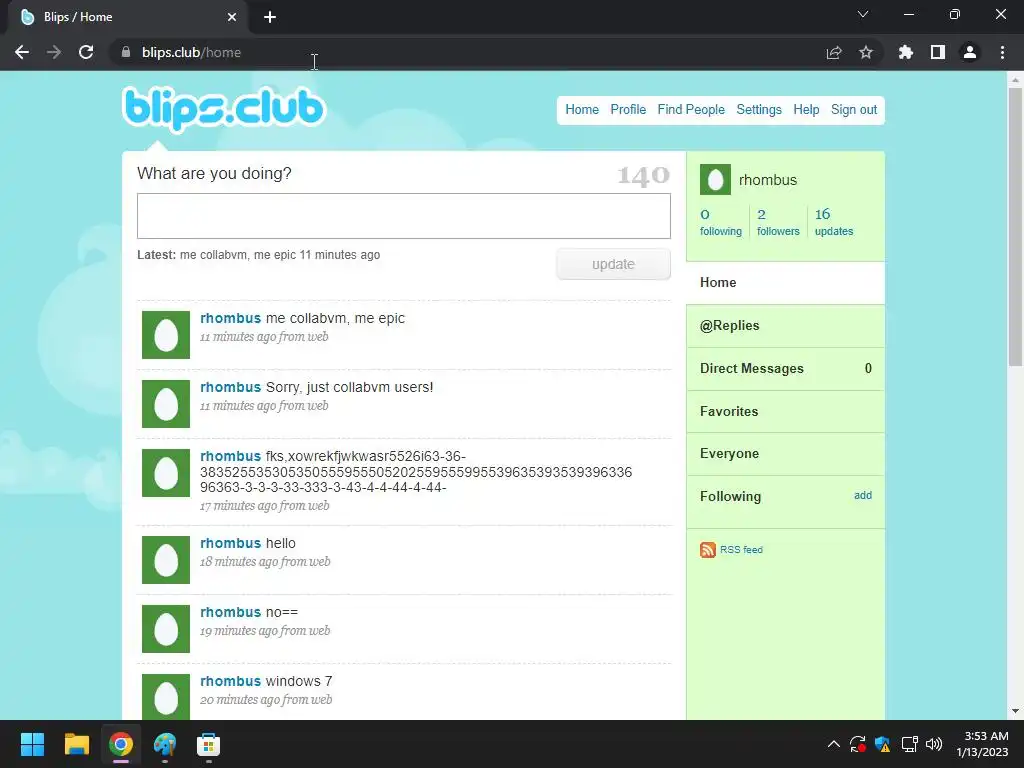Open the Chrome three-dot menu

[1002, 52]
